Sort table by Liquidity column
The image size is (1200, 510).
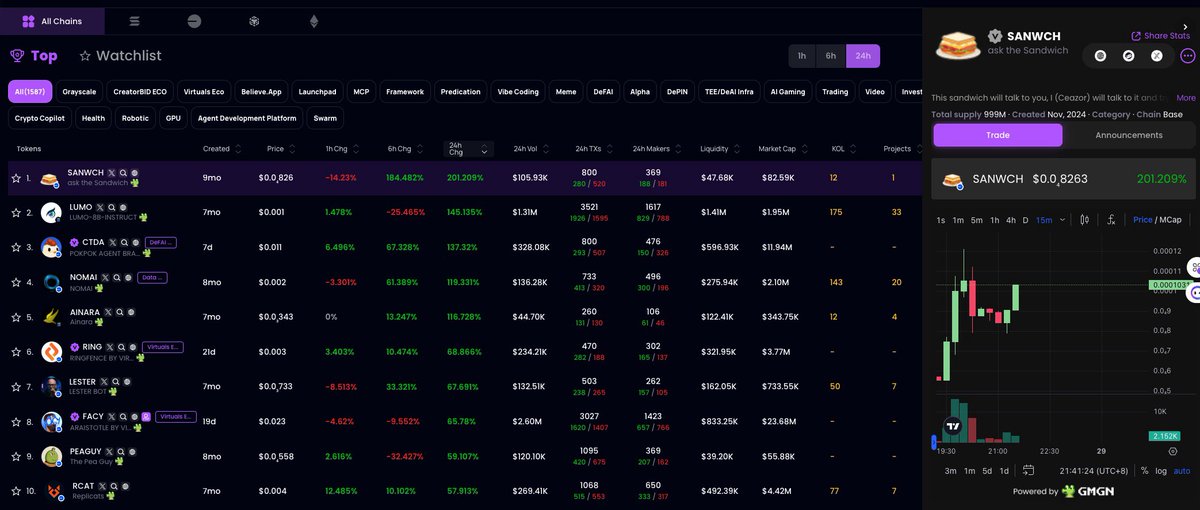point(720,149)
